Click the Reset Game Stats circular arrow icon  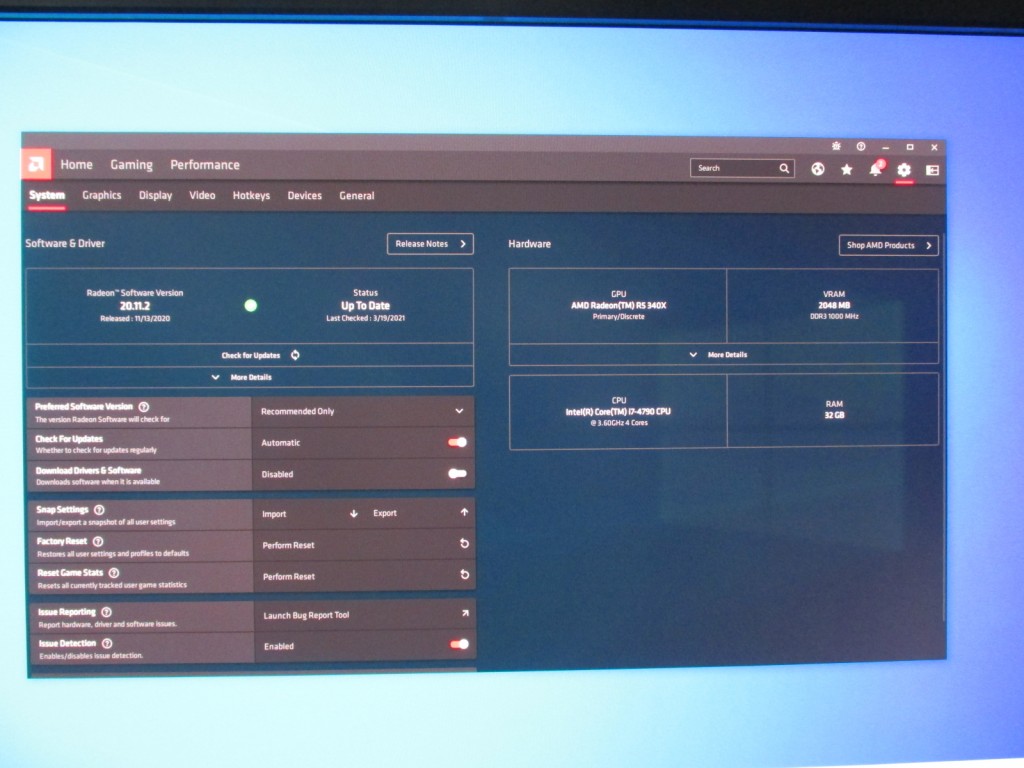coord(464,575)
